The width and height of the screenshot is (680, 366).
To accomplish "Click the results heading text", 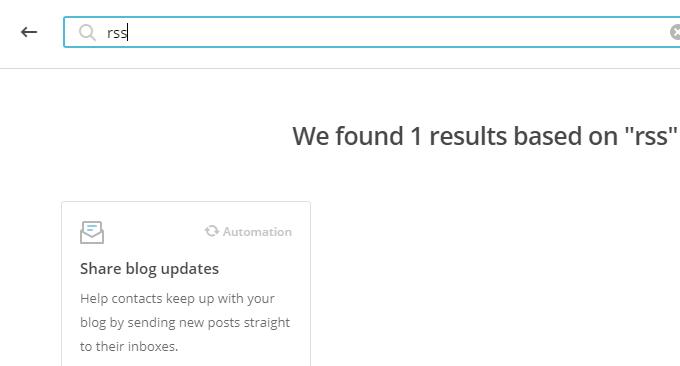I will [485, 136].
